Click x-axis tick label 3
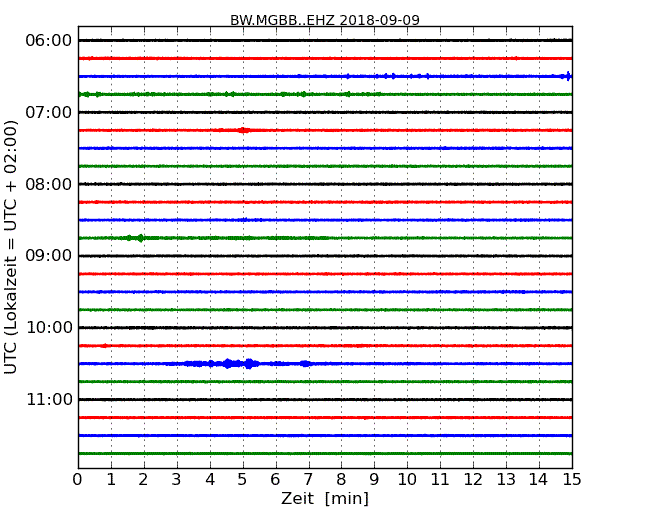650x520 pixels. (x=177, y=479)
